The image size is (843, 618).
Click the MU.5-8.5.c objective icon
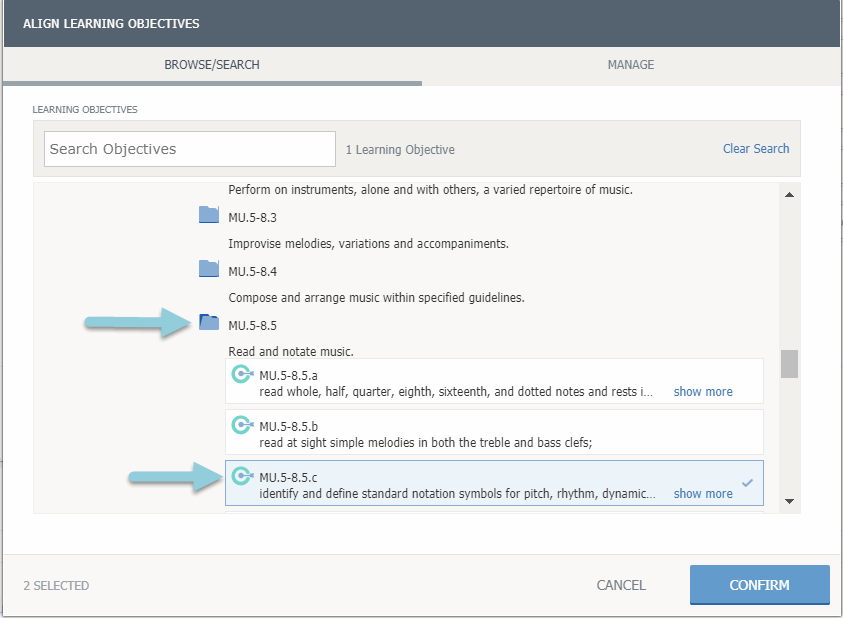241,476
